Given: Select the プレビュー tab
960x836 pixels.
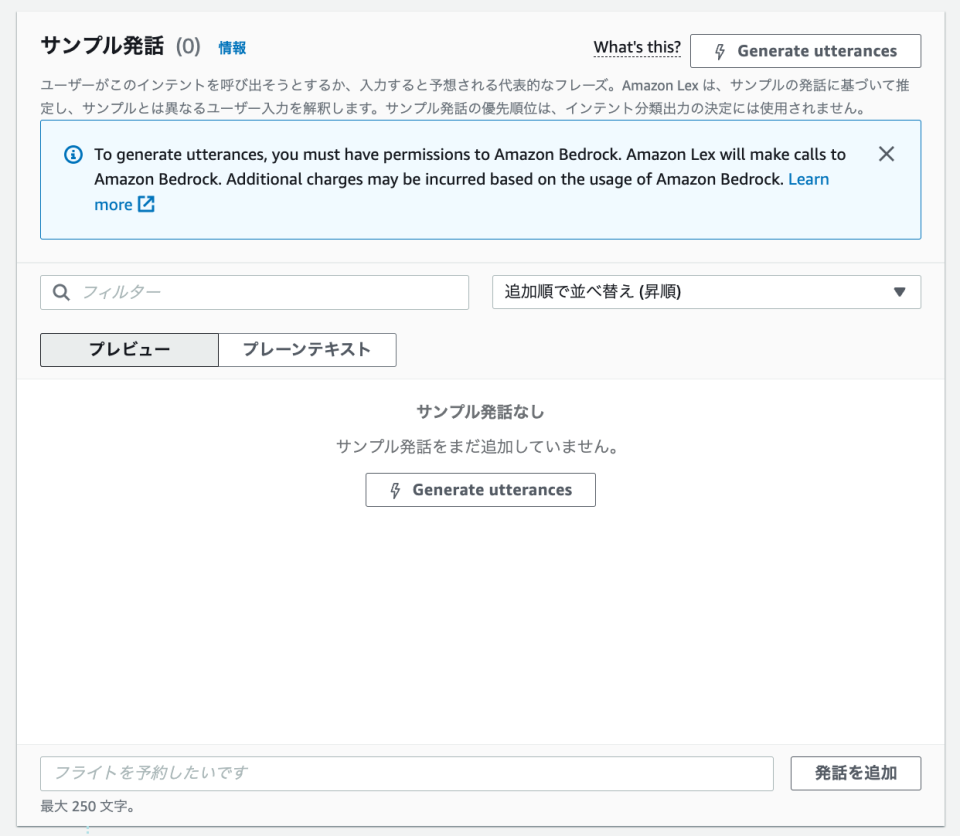Looking at the screenshot, I should tap(129, 350).
